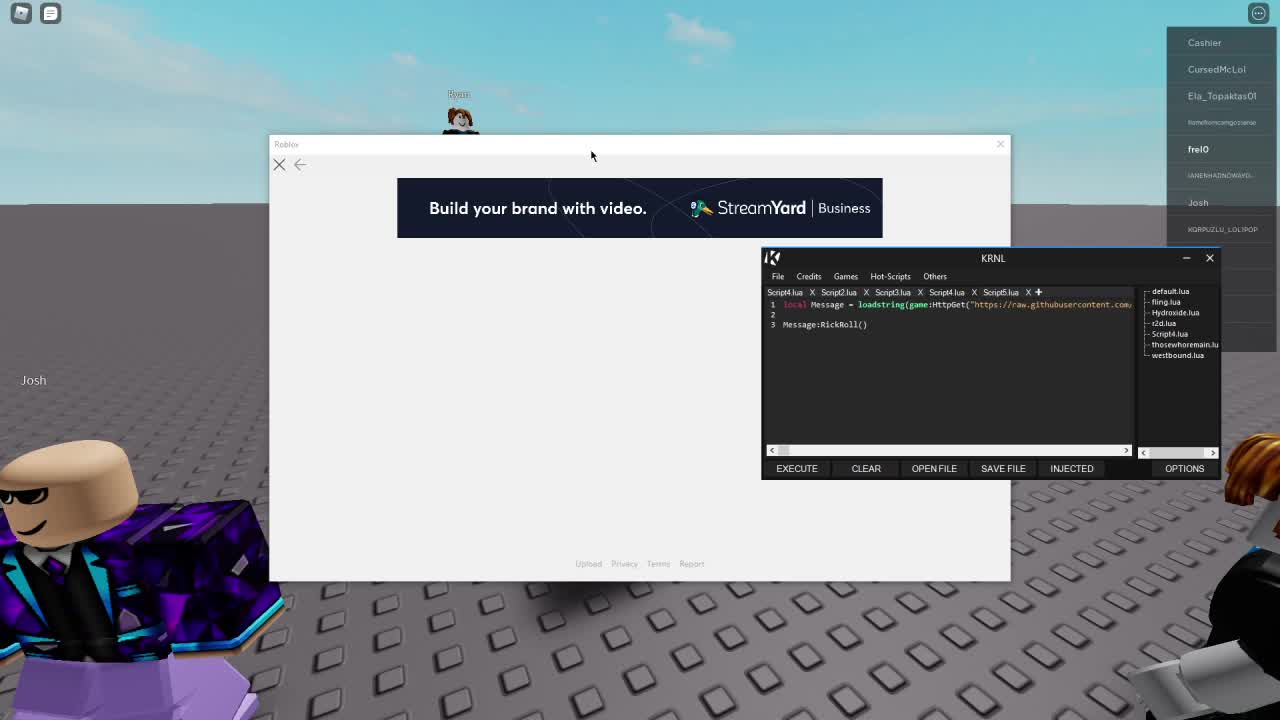This screenshot has width=1280, height=720.
Task: Click the KRNL logo icon
Action: click(x=773, y=258)
